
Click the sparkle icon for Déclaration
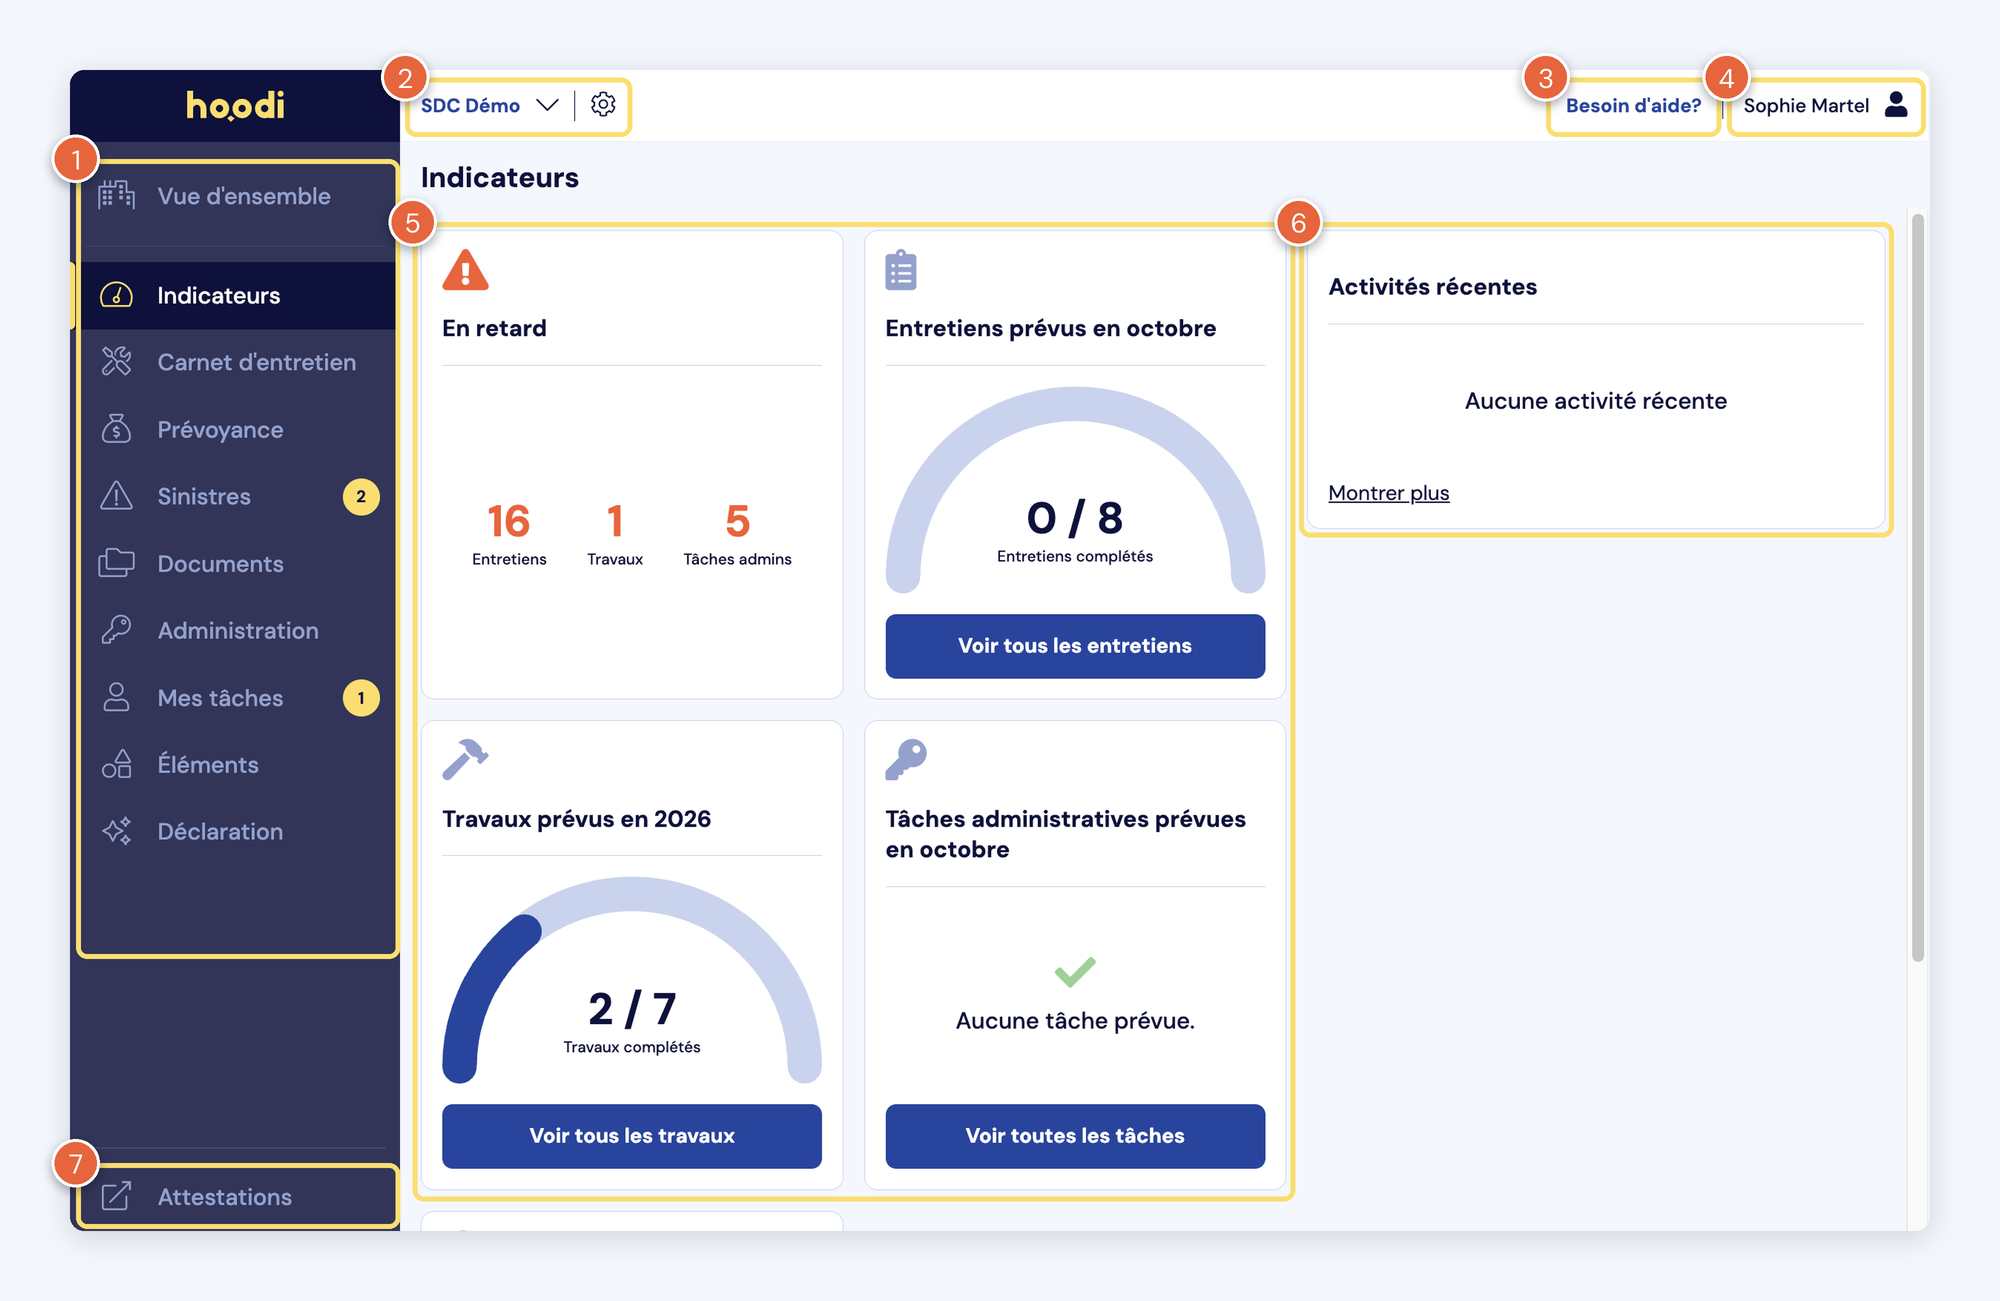tap(117, 831)
